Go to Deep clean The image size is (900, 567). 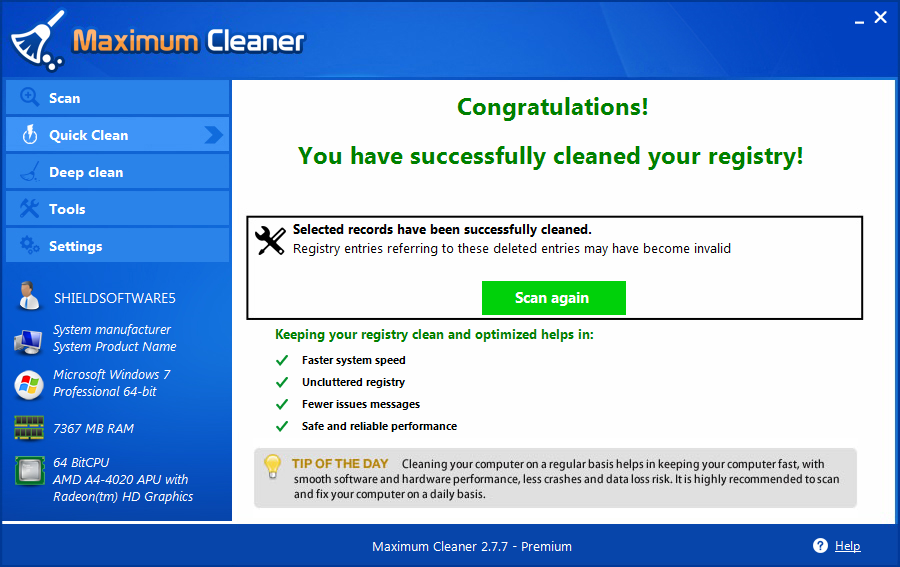click(x=118, y=172)
